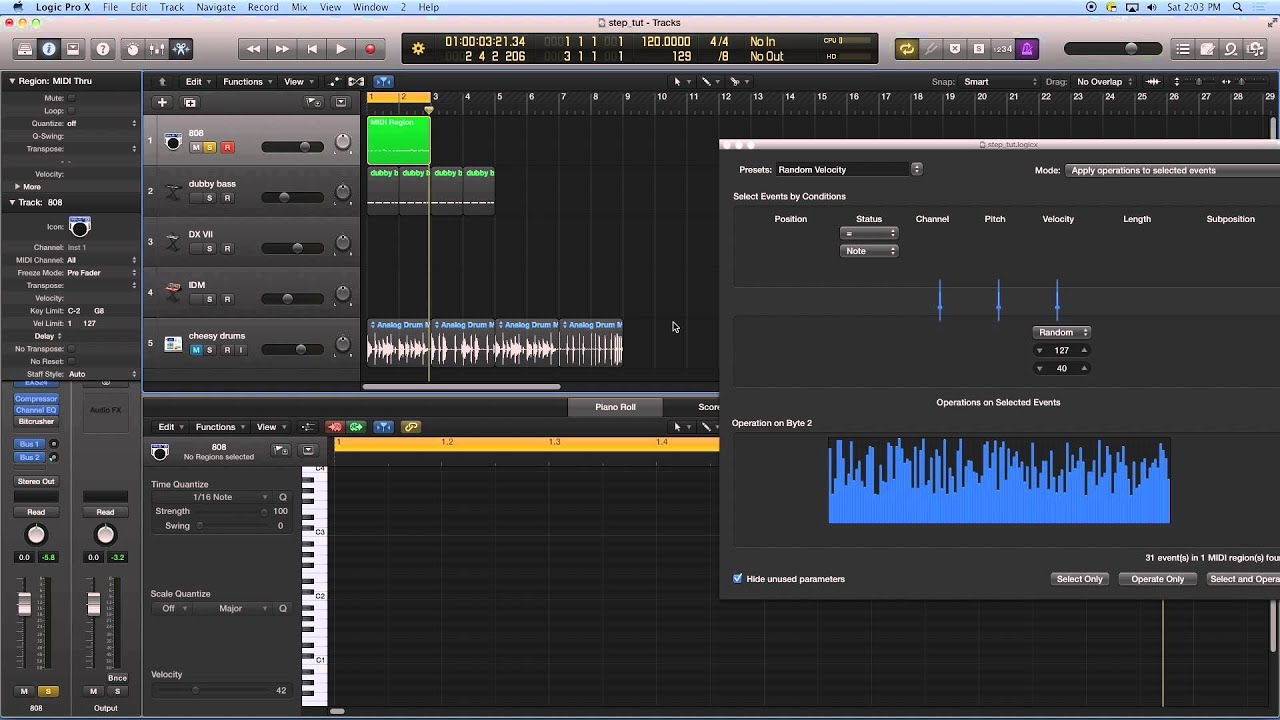Screen dimensions: 1280x720
Task: Open Tracks area Functions menu
Action: [x=247, y=82]
